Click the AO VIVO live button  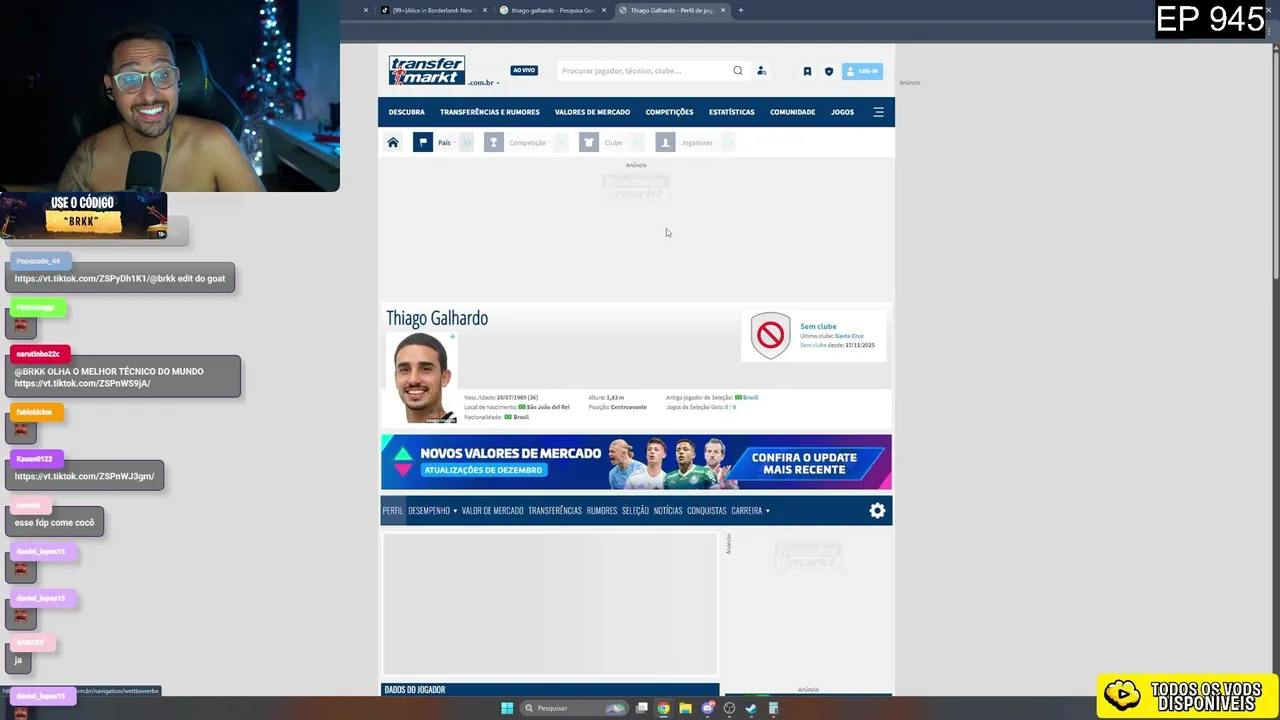524,70
